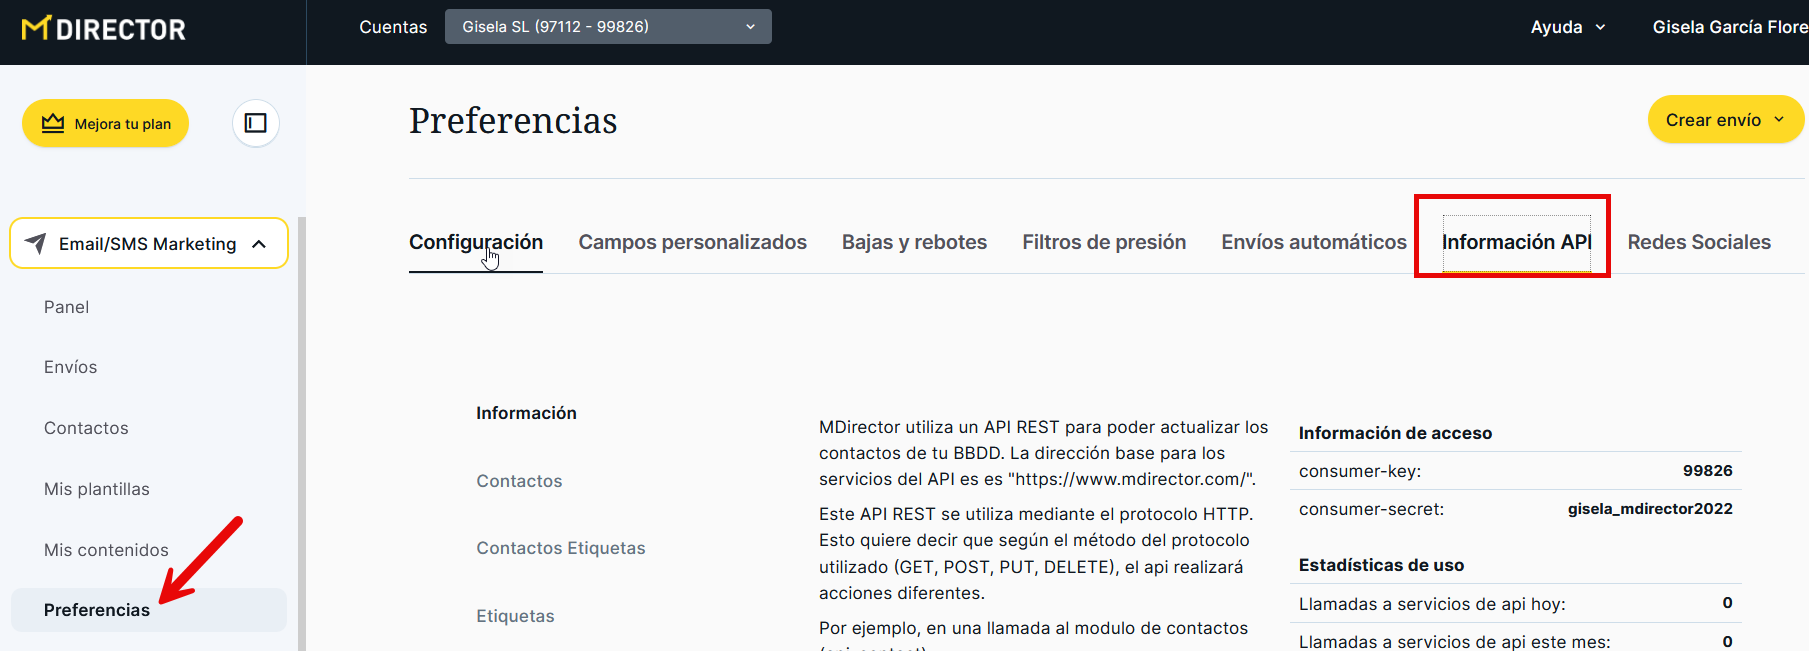Collapse the Email/SMS Marketing section chevron
The image size is (1809, 651).
click(x=260, y=244)
